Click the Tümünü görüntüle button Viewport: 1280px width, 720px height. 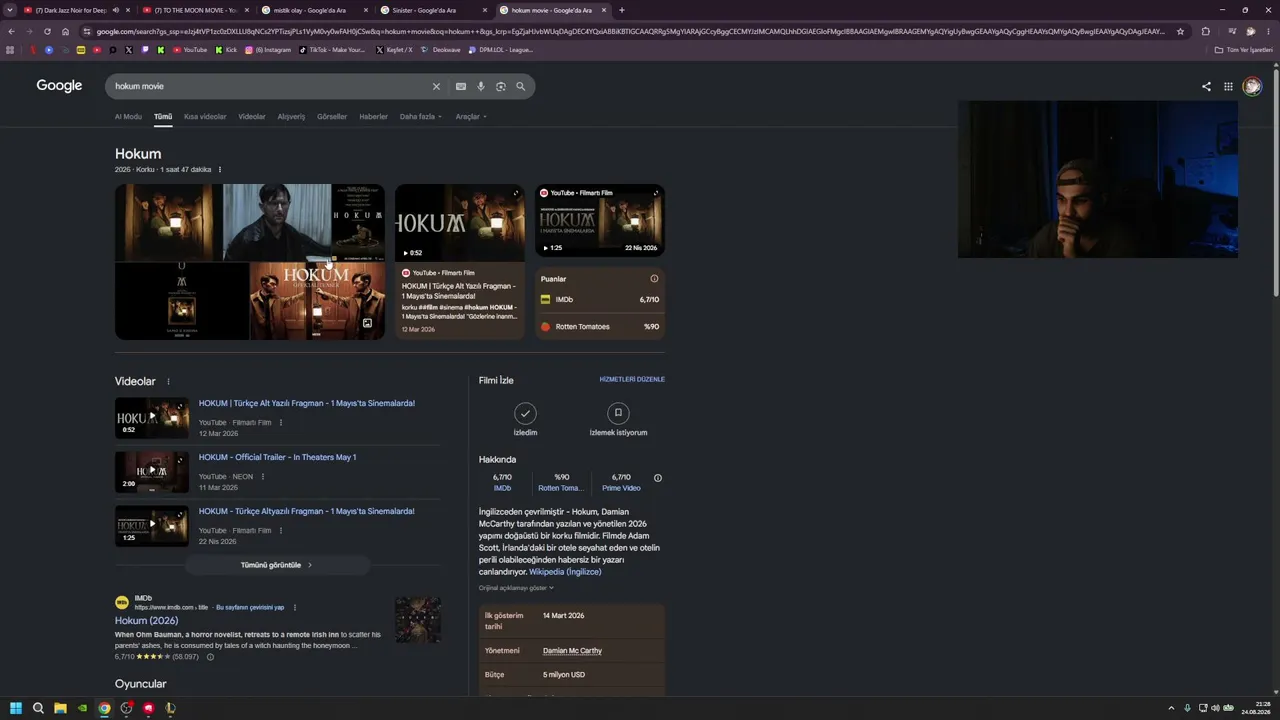click(x=277, y=565)
